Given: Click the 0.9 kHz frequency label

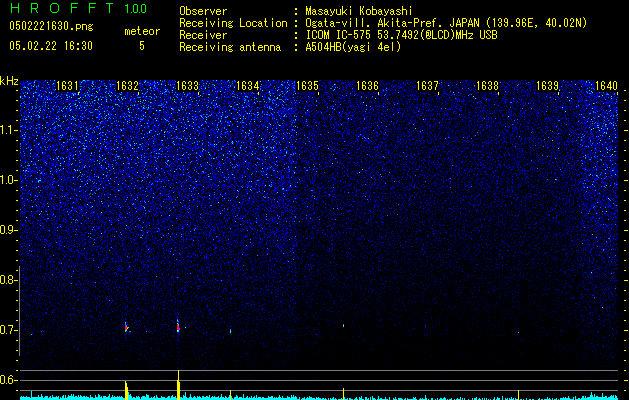Looking at the screenshot, I should 8,230.
